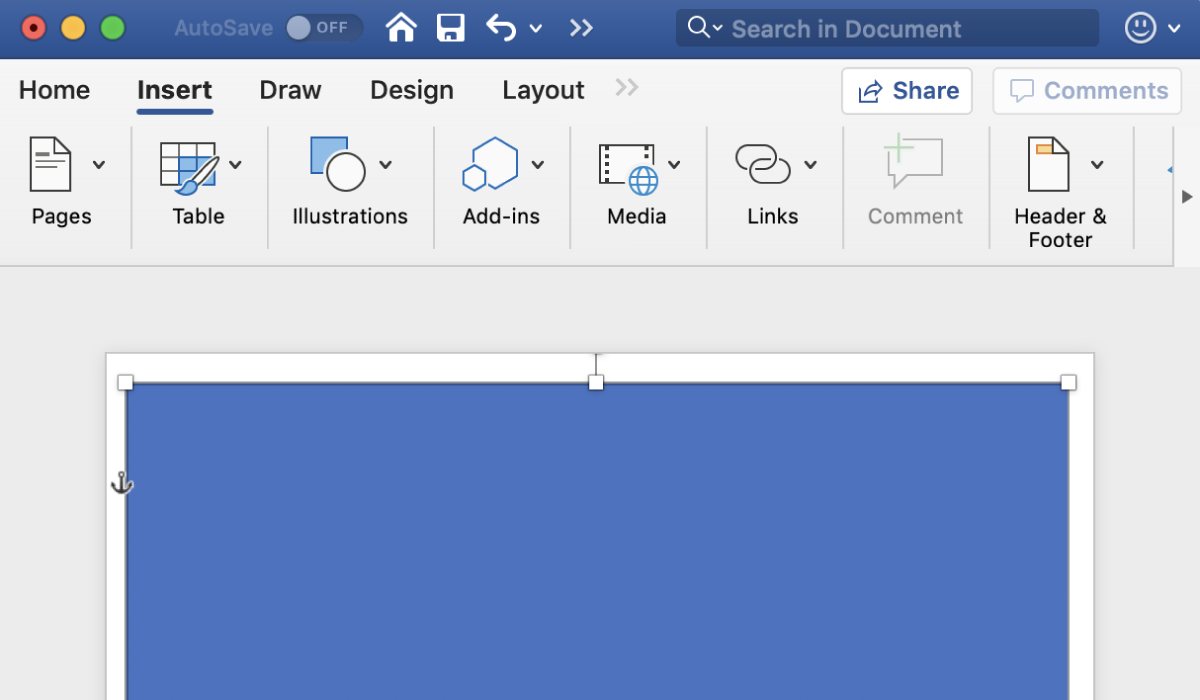This screenshot has height=700, width=1200.
Task: Open the Pages insert icon
Action: pos(51,165)
